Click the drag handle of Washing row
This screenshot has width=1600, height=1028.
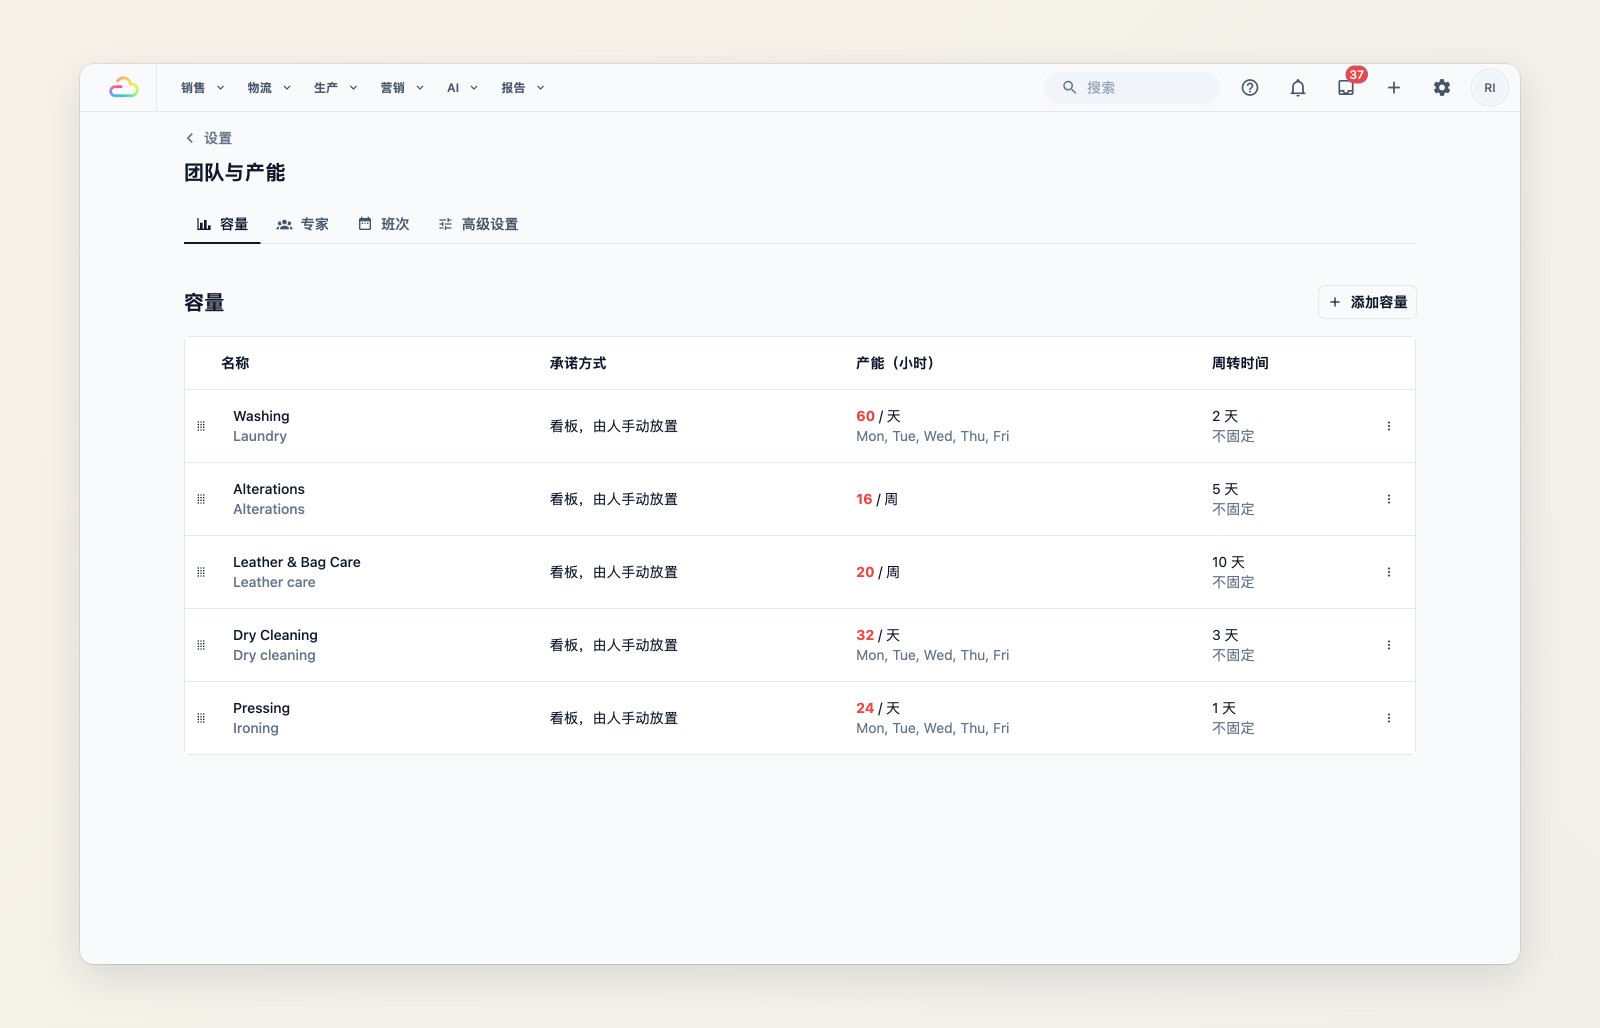tap(201, 426)
